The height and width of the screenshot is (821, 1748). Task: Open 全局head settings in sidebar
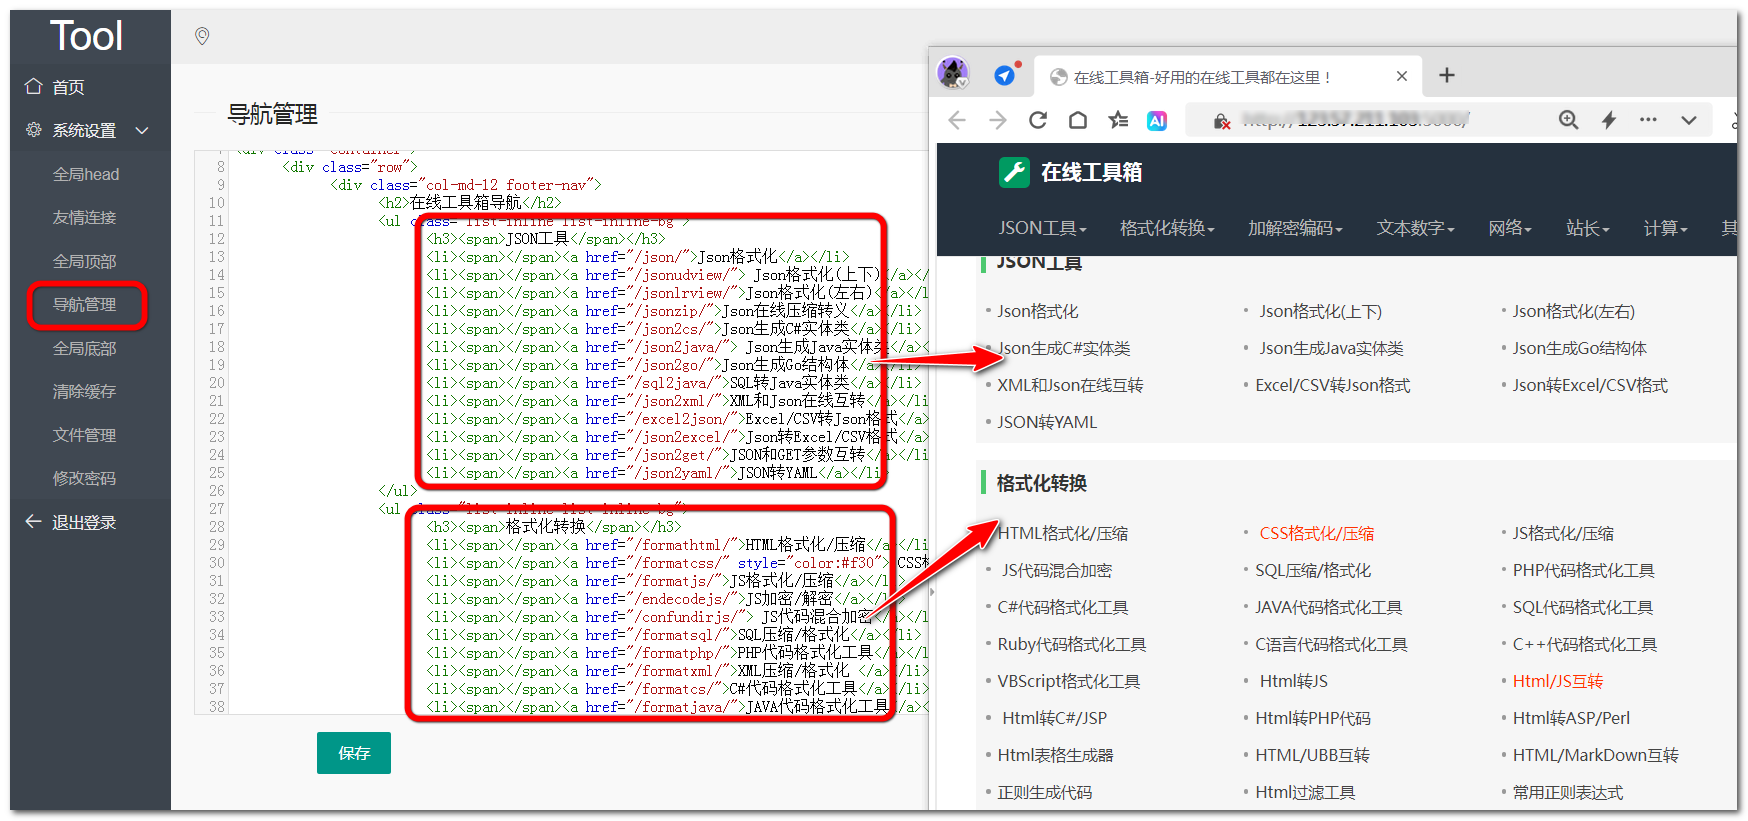pyautogui.click(x=86, y=174)
